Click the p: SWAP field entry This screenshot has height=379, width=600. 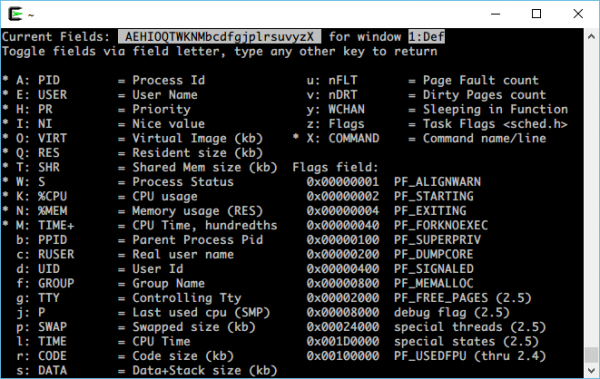pyautogui.click(x=136, y=327)
